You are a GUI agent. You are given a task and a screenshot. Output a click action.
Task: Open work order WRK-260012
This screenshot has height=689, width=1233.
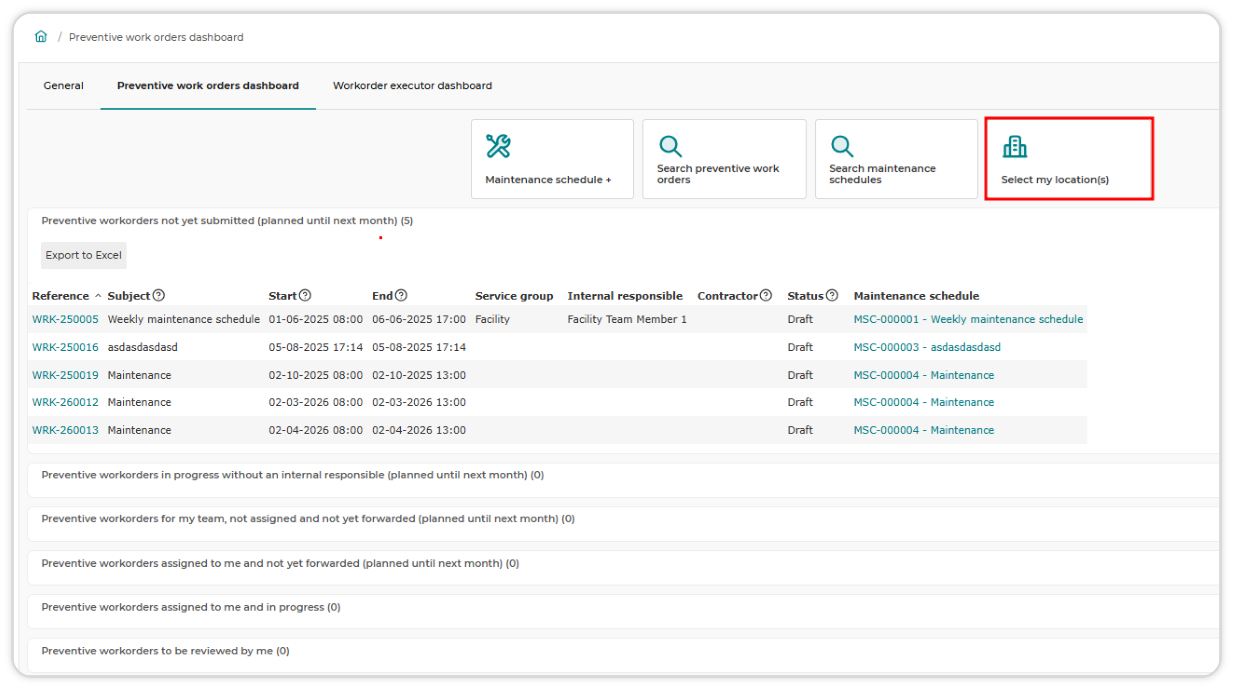(65, 402)
